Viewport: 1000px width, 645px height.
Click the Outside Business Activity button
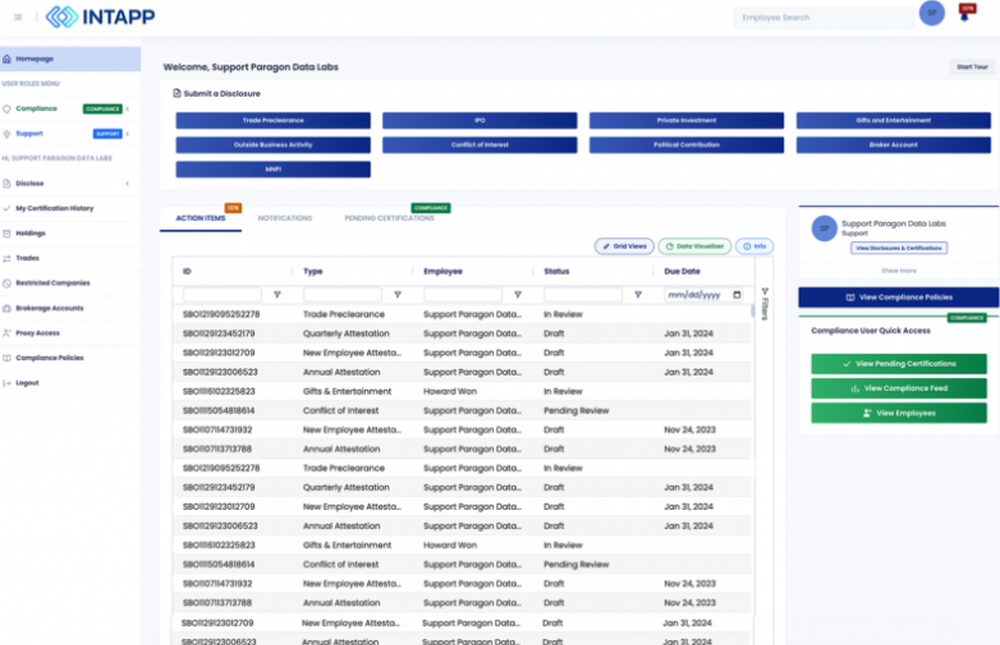click(x=273, y=145)
